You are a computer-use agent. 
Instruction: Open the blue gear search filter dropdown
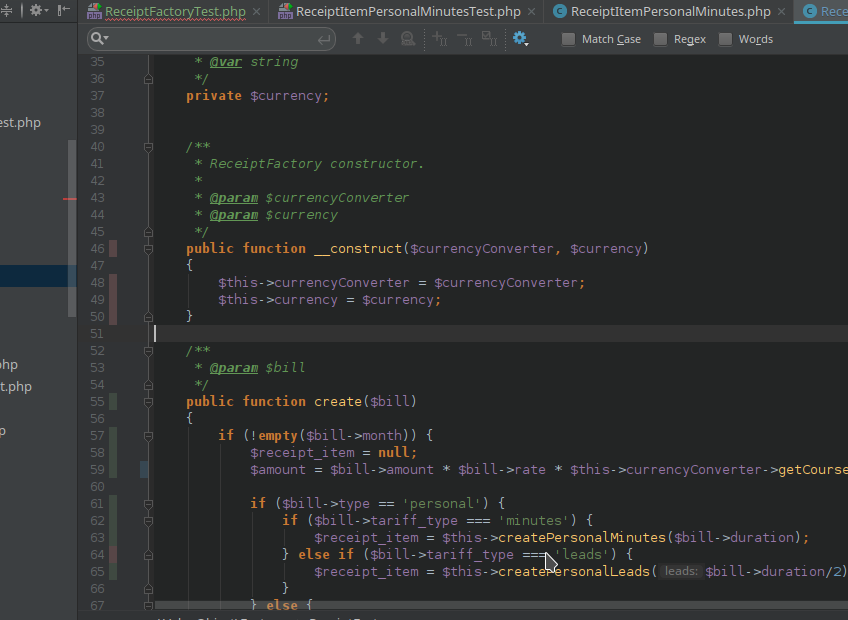[x=520, y=38]
